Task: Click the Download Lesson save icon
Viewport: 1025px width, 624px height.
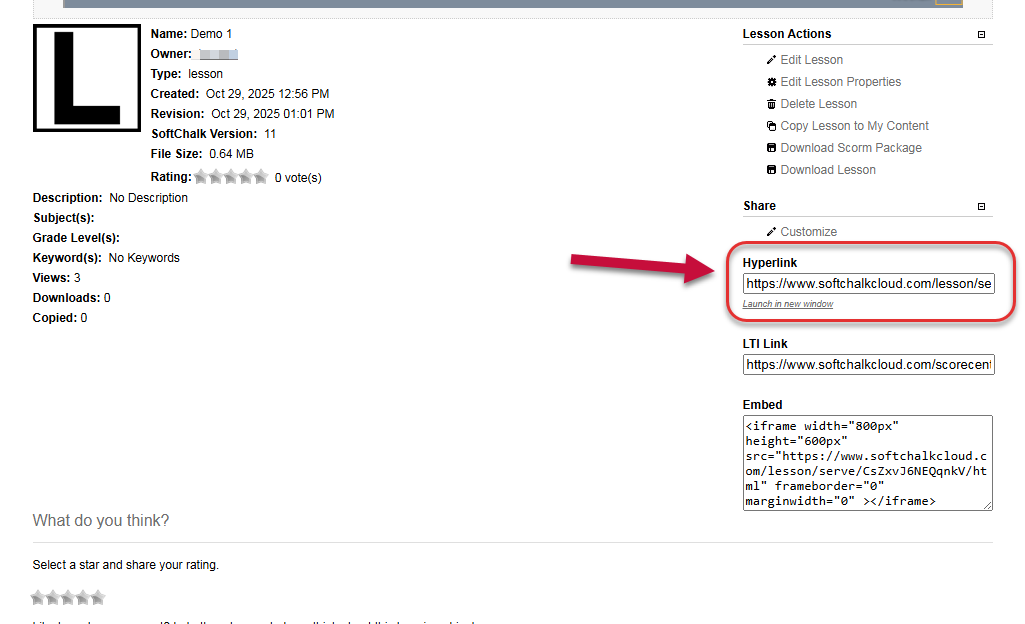Action: [770, 169]
